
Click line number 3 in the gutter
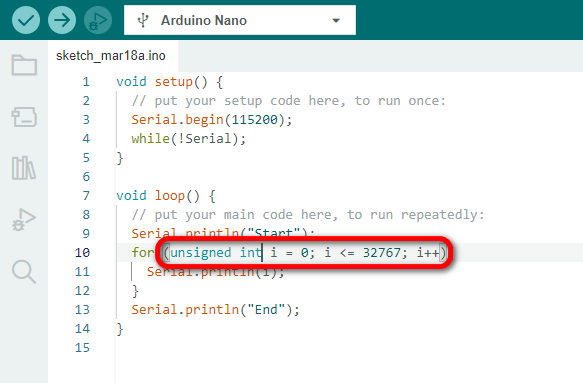click(86, 120)
